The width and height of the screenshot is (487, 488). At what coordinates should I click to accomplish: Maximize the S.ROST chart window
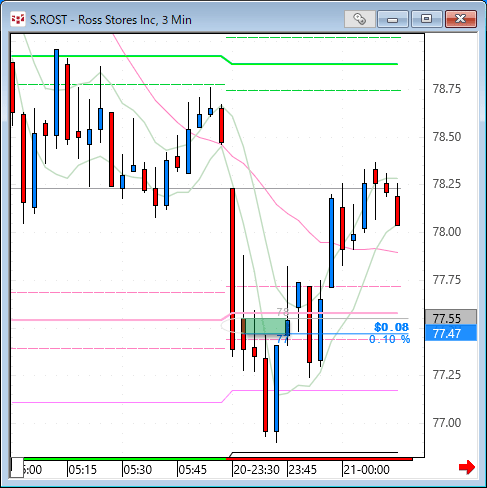click(x=426, y=19)
